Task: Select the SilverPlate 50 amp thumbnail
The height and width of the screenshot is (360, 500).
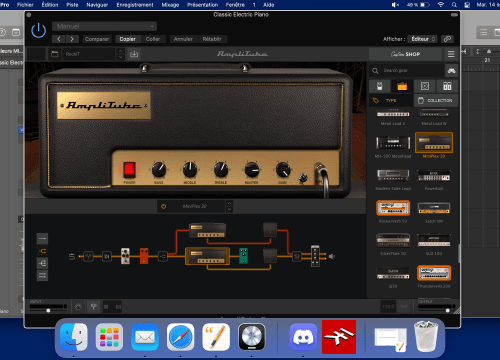Action: pos(393,240)
